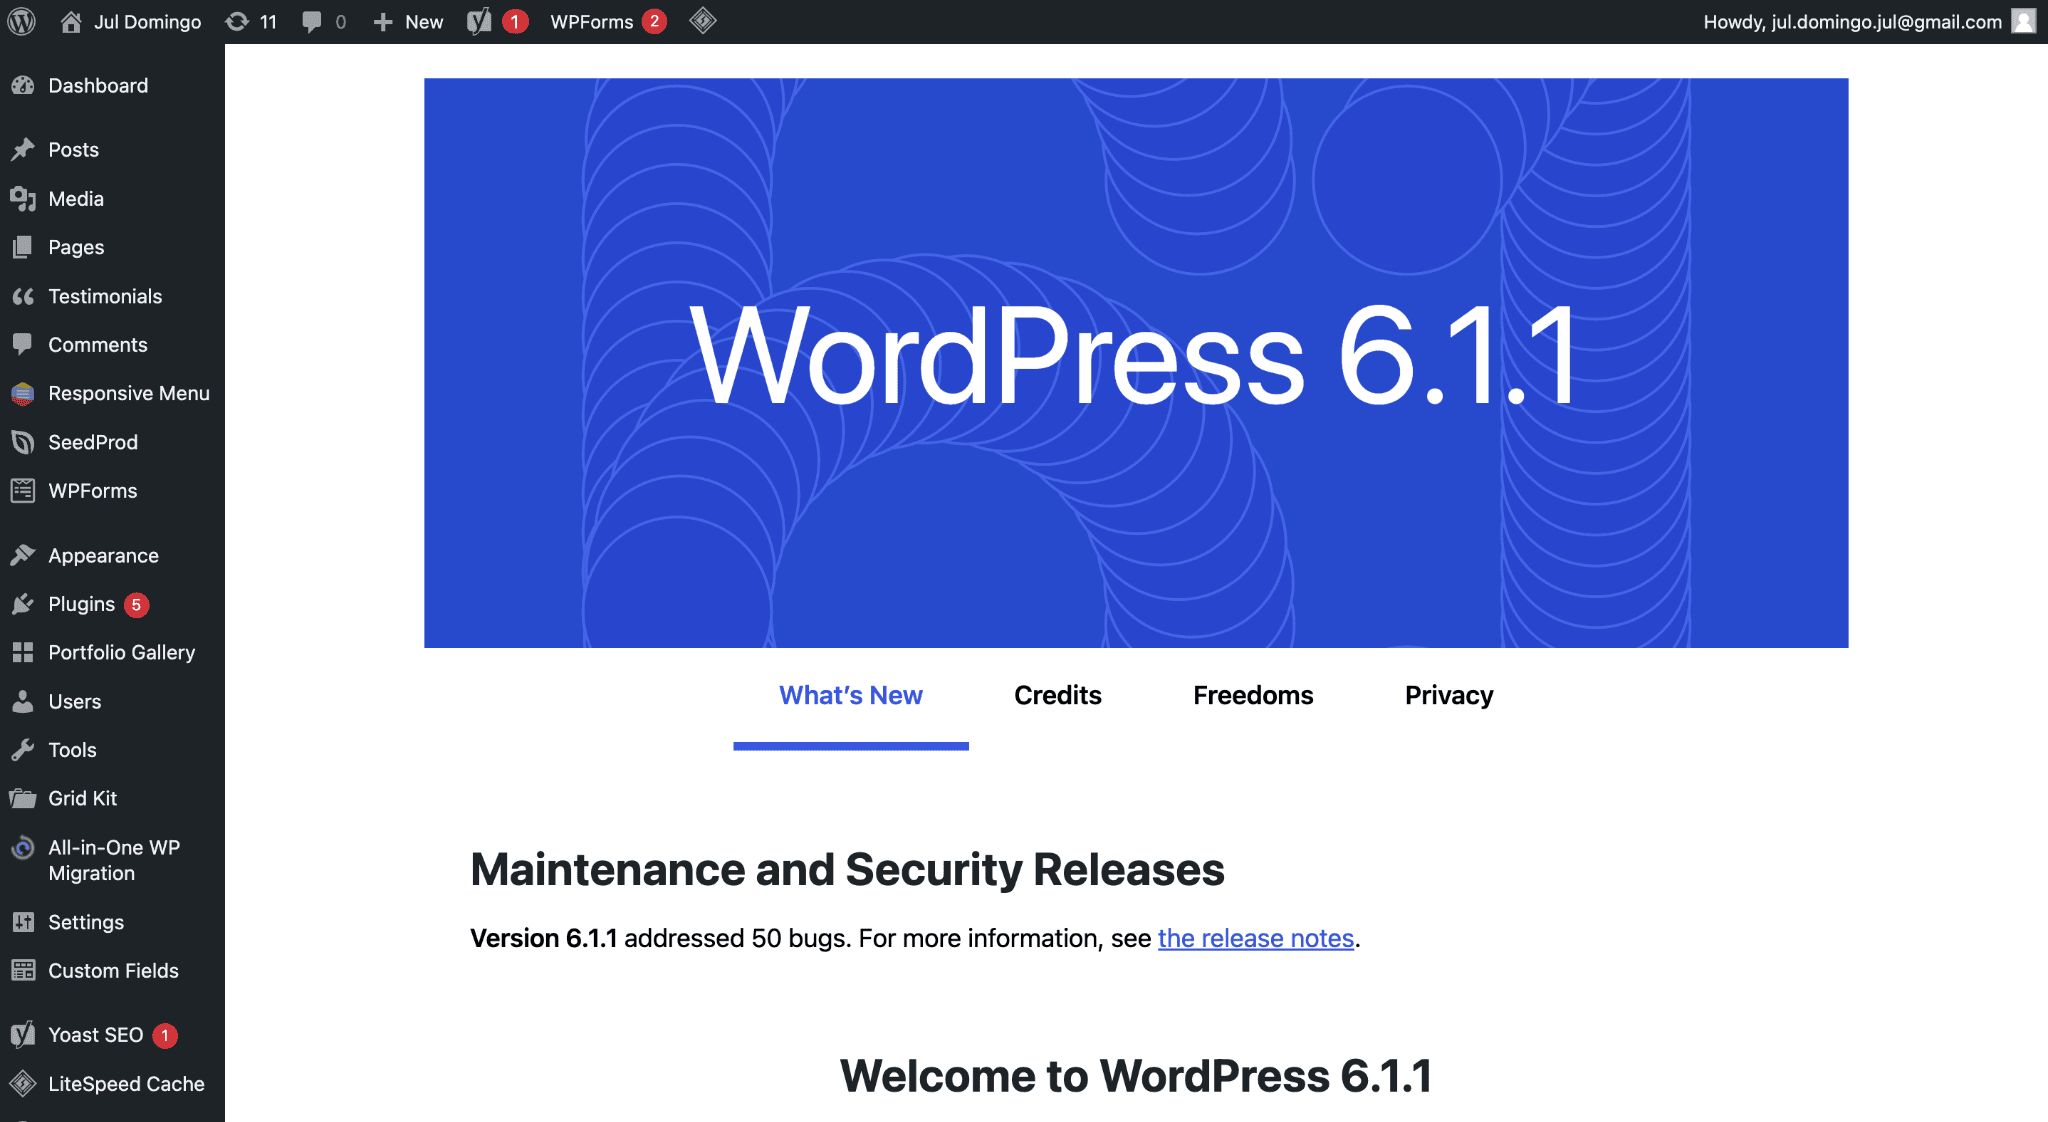Switch to the Credits tab
Screen dimensions: 2048x1122
point(1058,696)
